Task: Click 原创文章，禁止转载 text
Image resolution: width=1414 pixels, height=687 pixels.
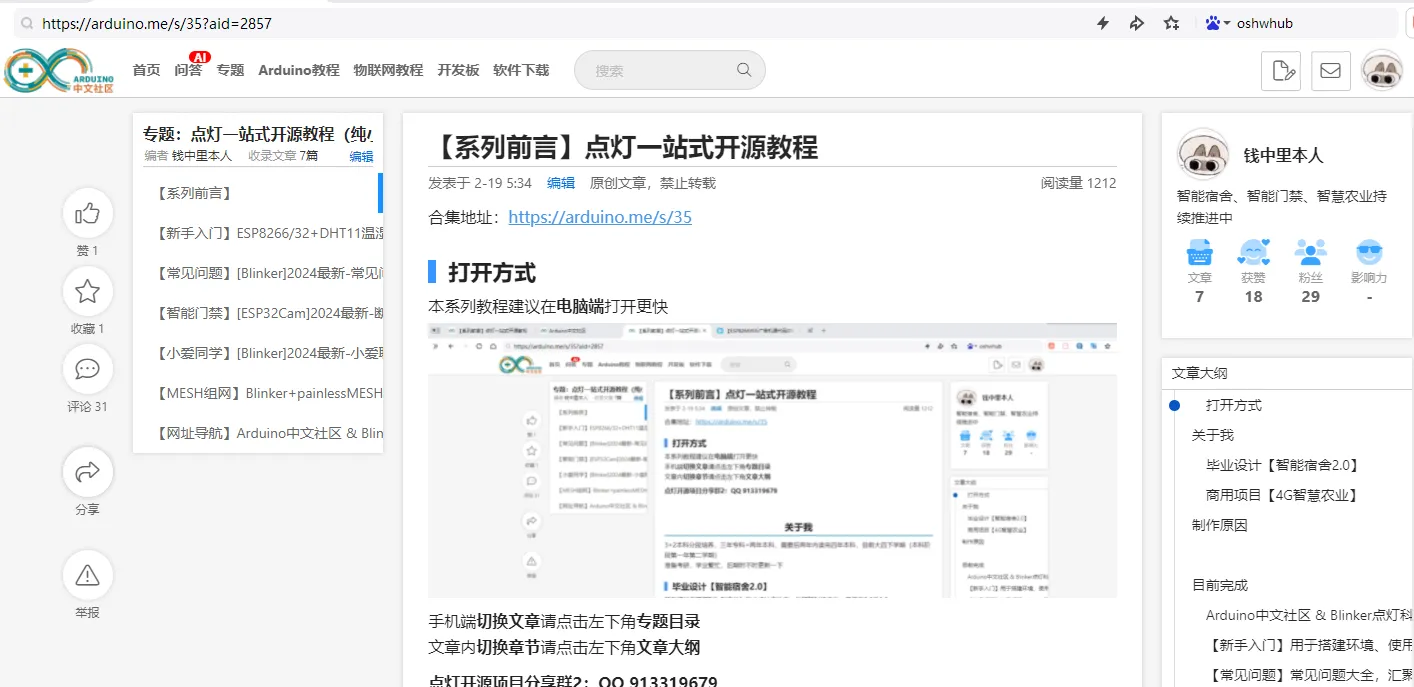Action: [x=653, y=183]
